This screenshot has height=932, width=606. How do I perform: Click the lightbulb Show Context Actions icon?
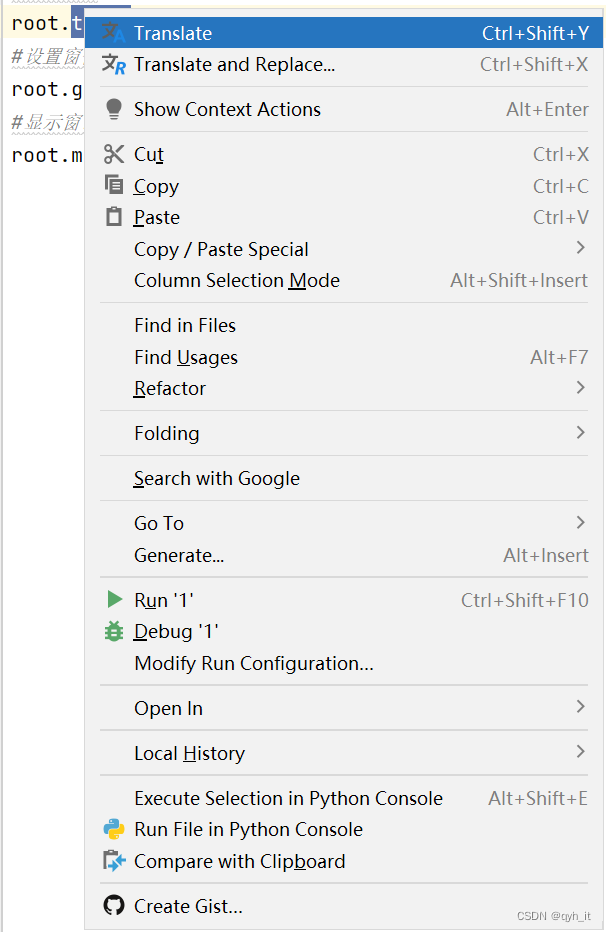pyautogui.click(x=114, y=109)
